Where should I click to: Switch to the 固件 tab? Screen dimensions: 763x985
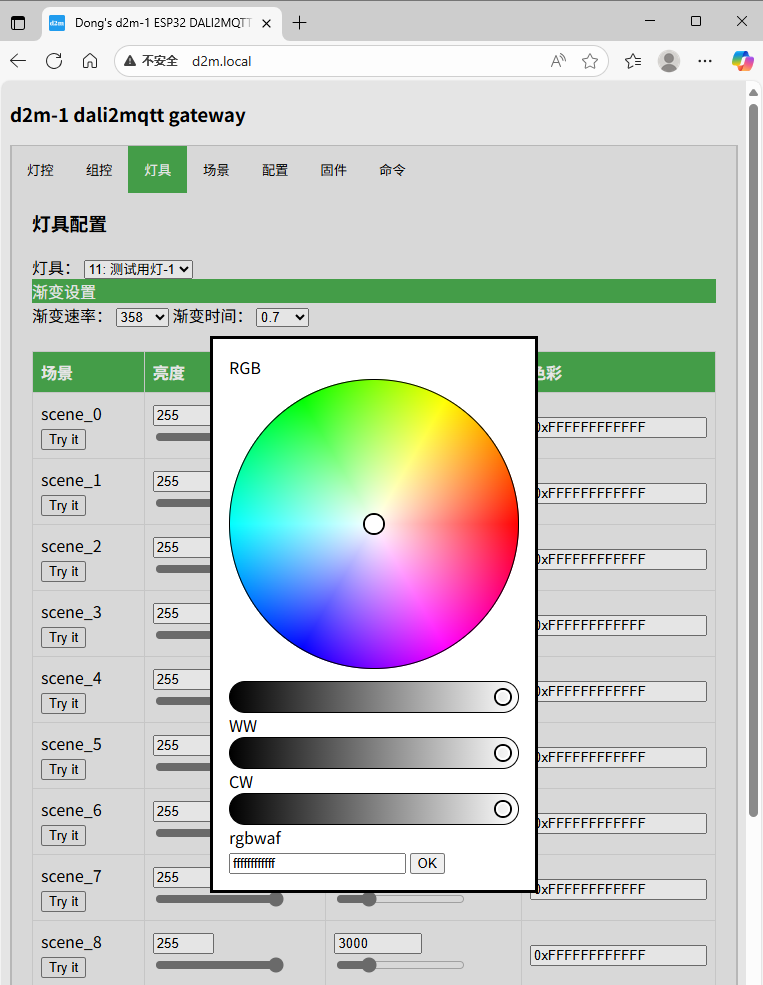(x=333, y=170)
